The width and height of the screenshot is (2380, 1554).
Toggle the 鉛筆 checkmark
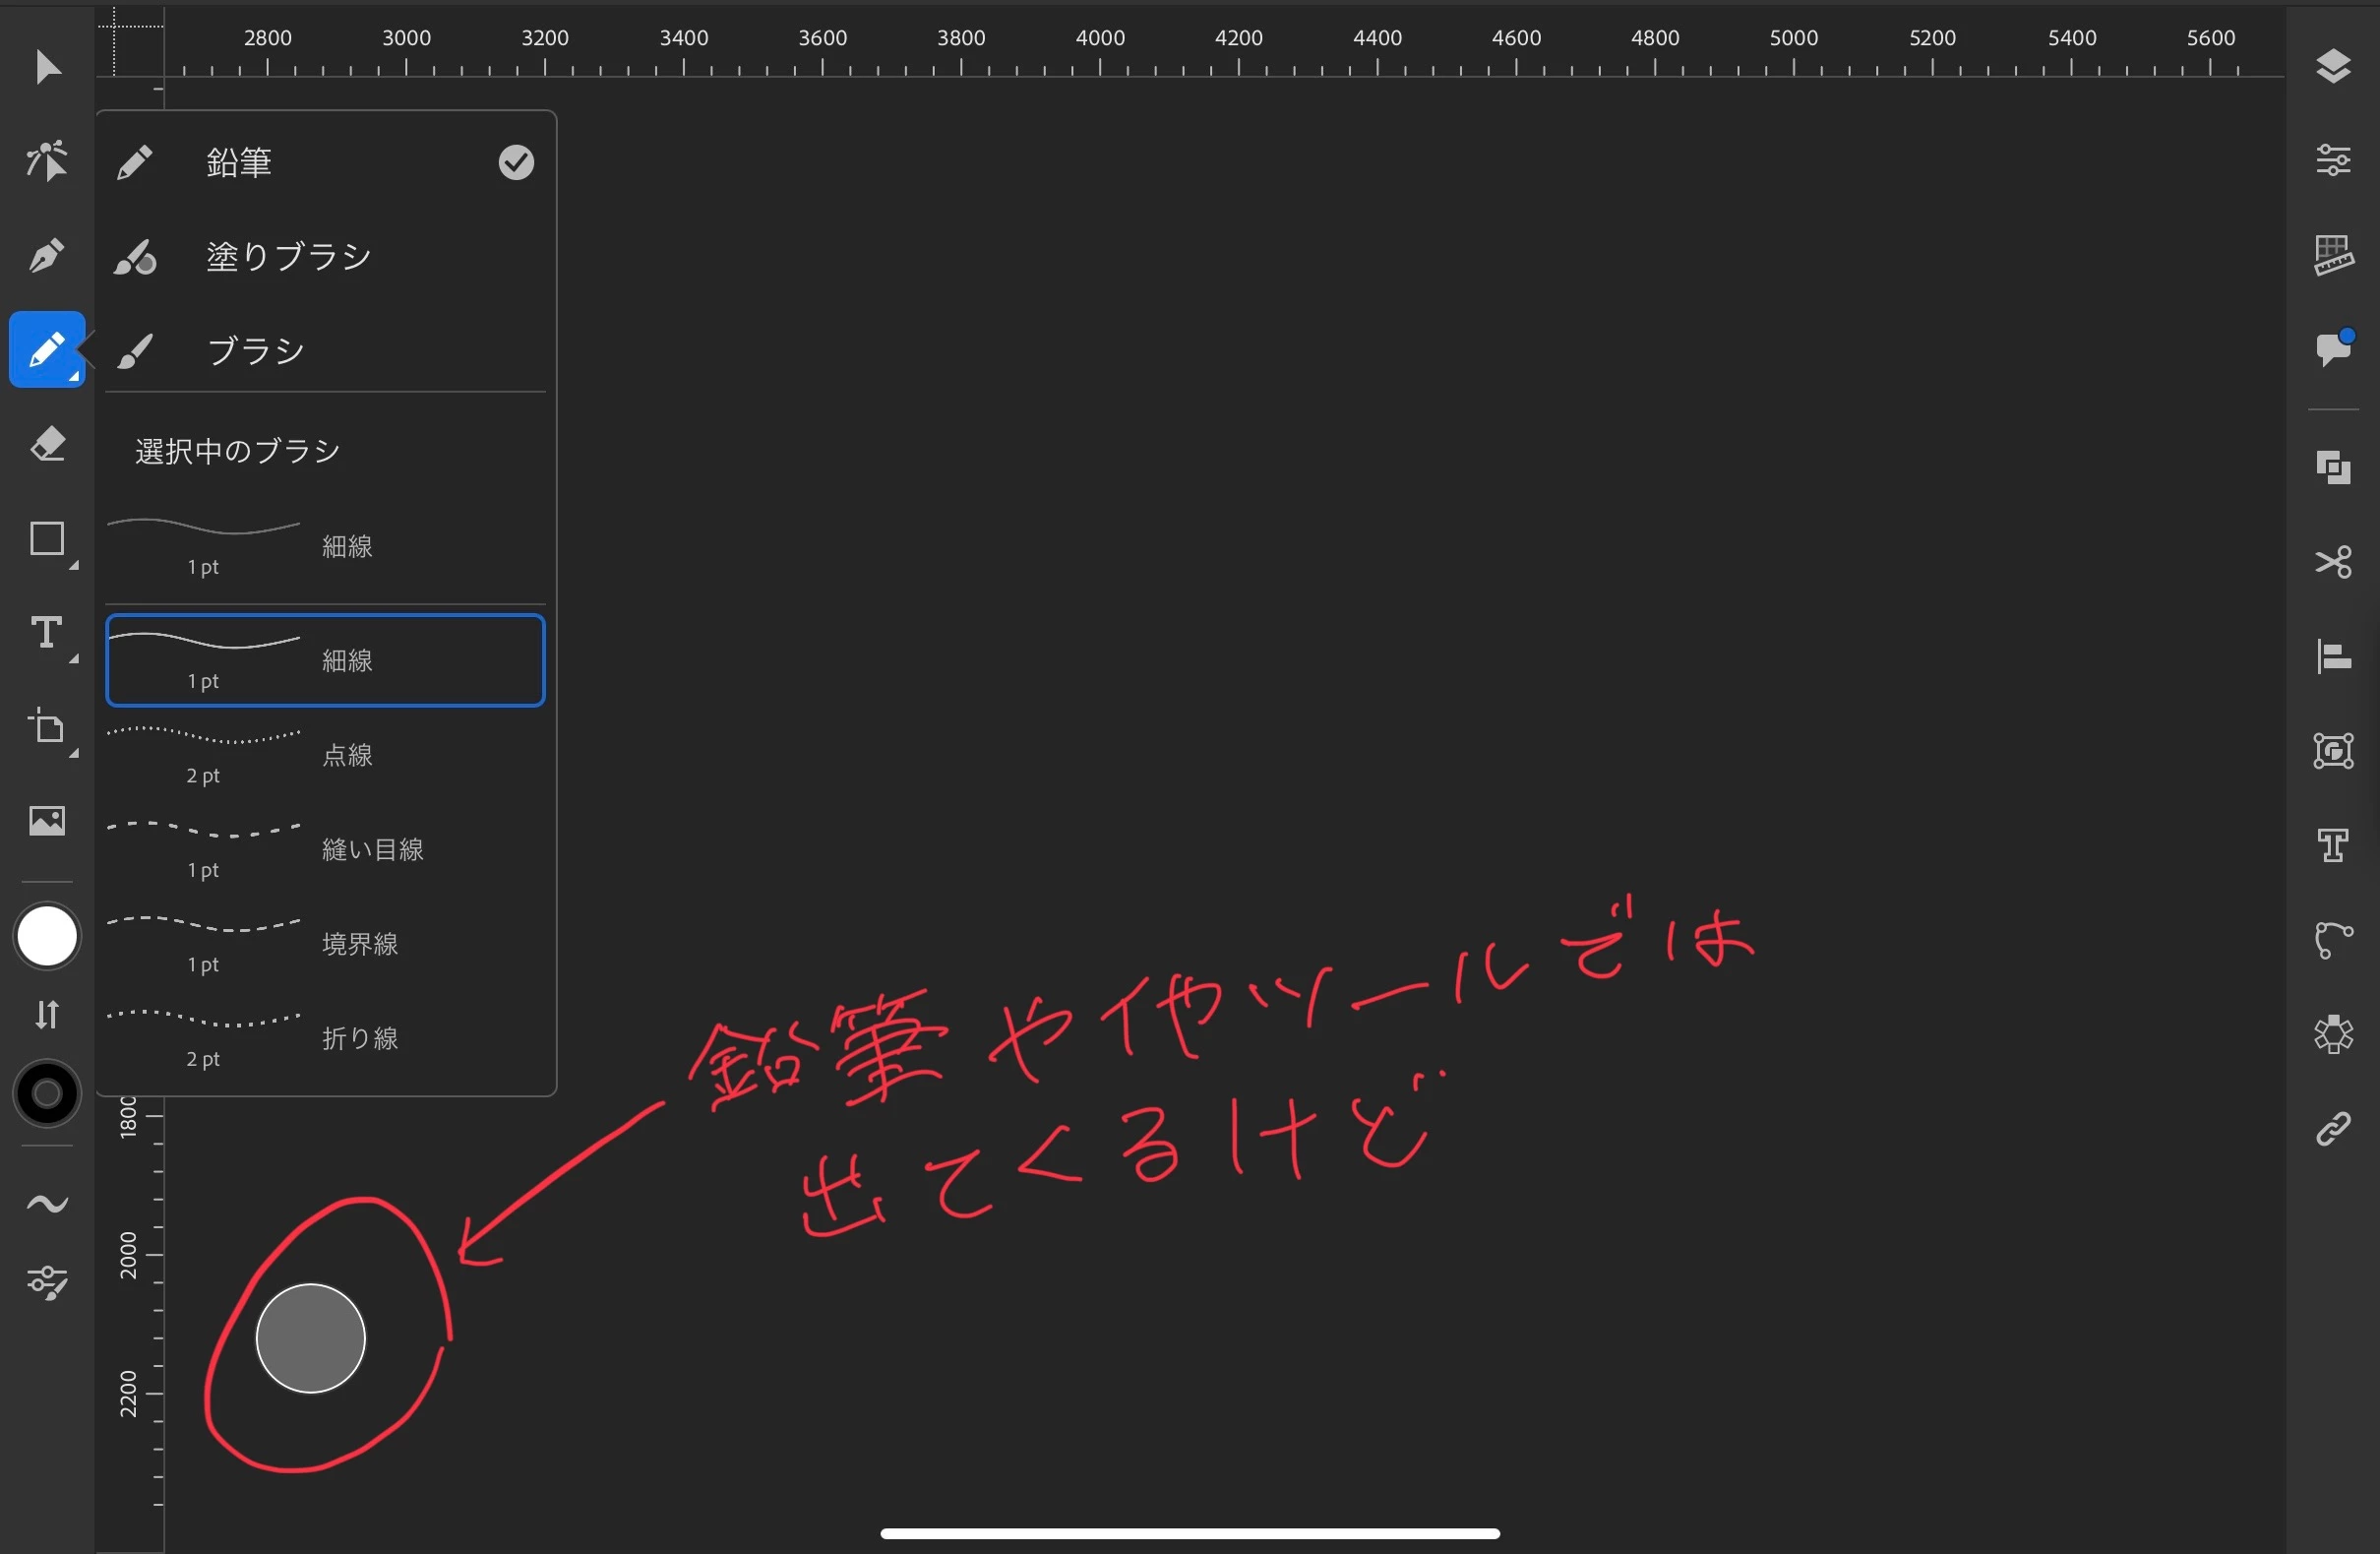tap(516, 162)
